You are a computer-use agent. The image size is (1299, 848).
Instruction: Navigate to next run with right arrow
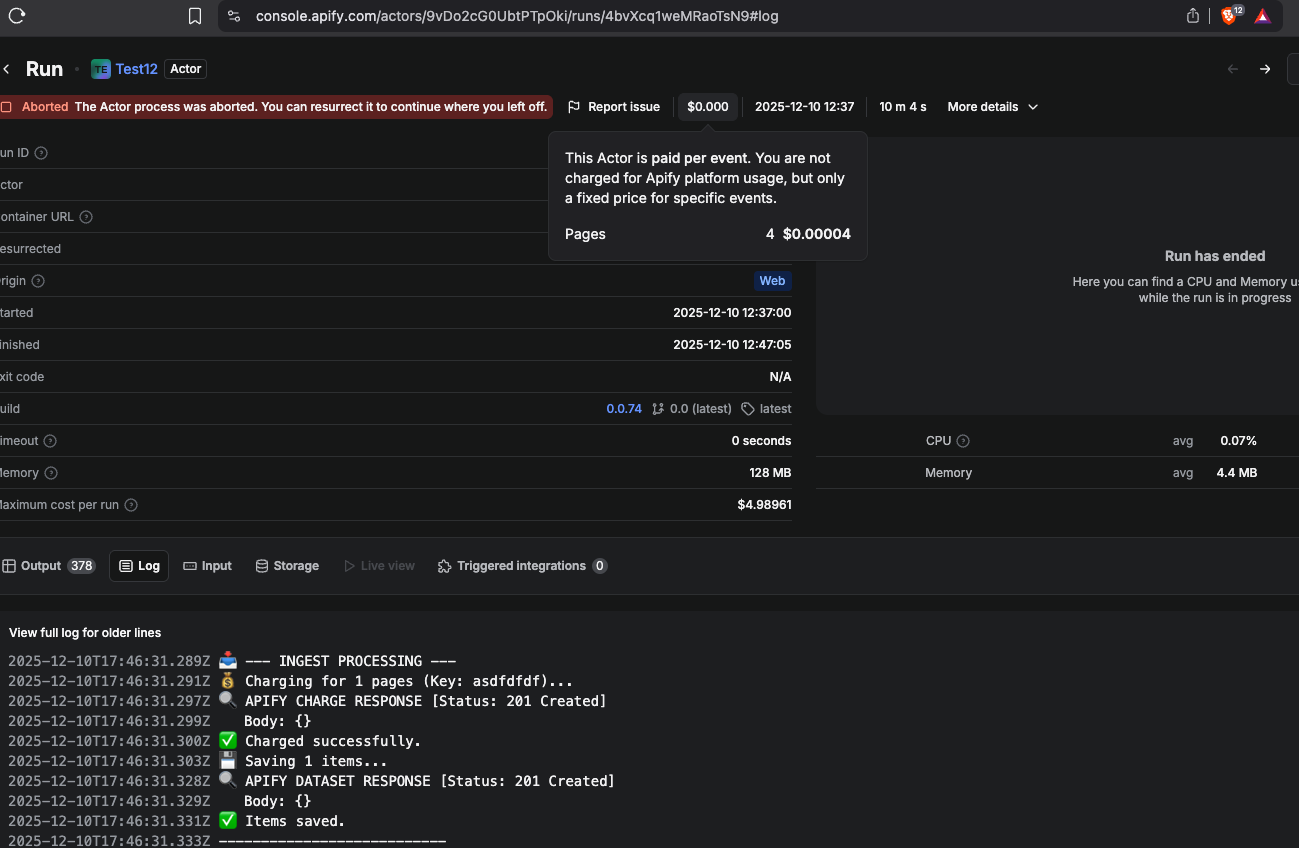[x=1265, y=69]
